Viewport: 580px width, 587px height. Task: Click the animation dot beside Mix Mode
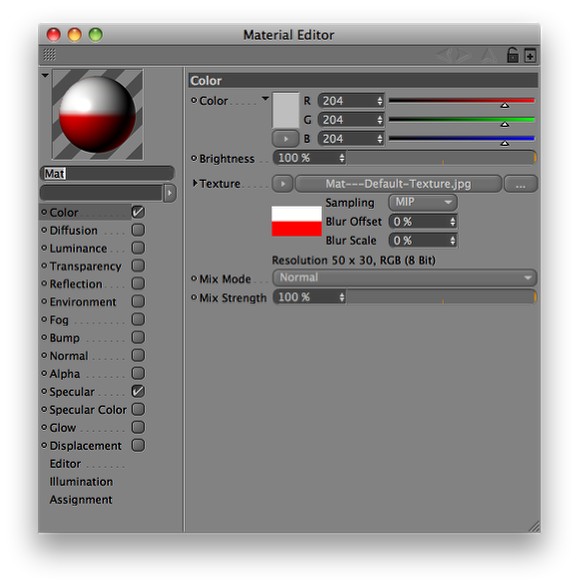(x=194, y=279)
